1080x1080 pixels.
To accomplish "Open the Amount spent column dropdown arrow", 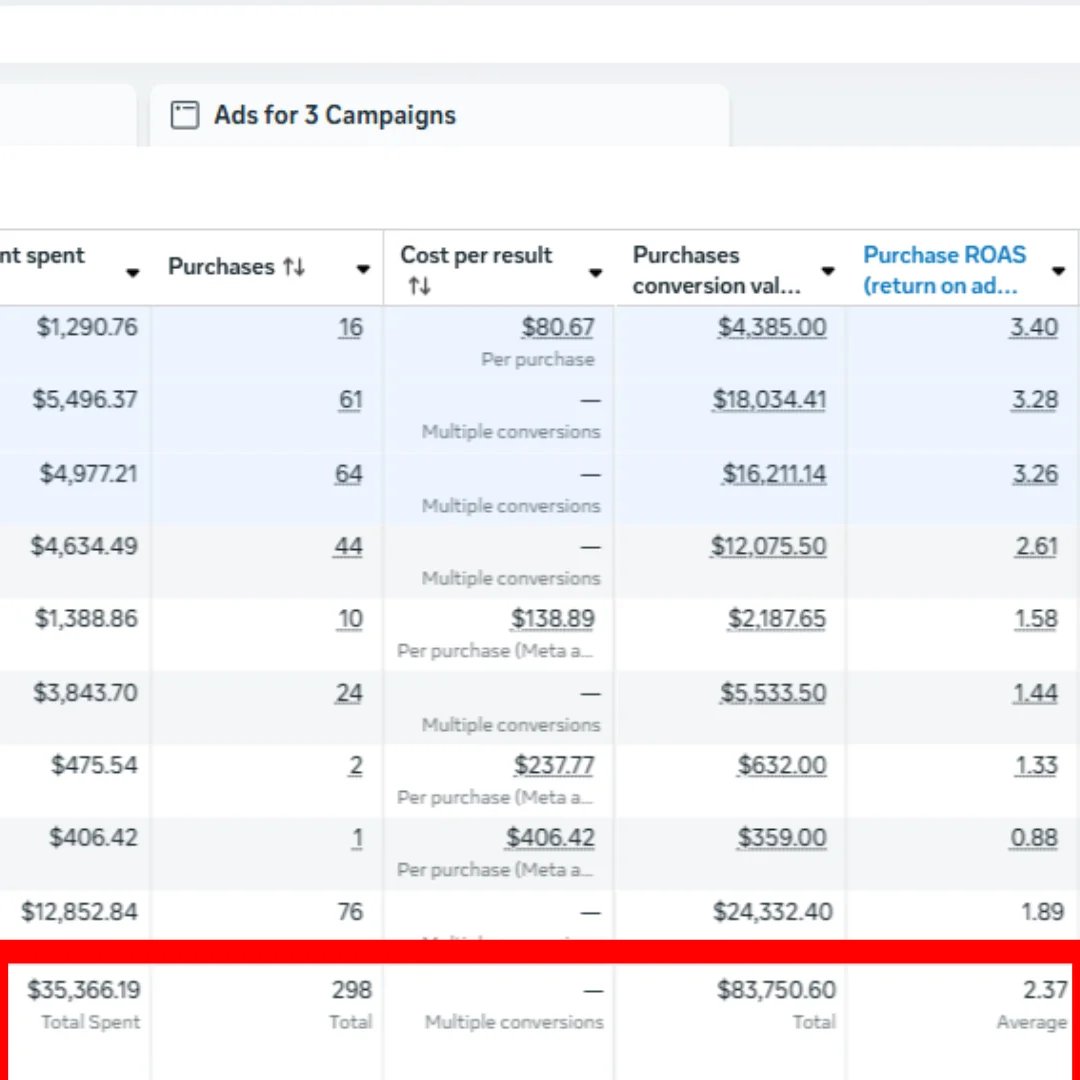I will click(x=132, y=272).
